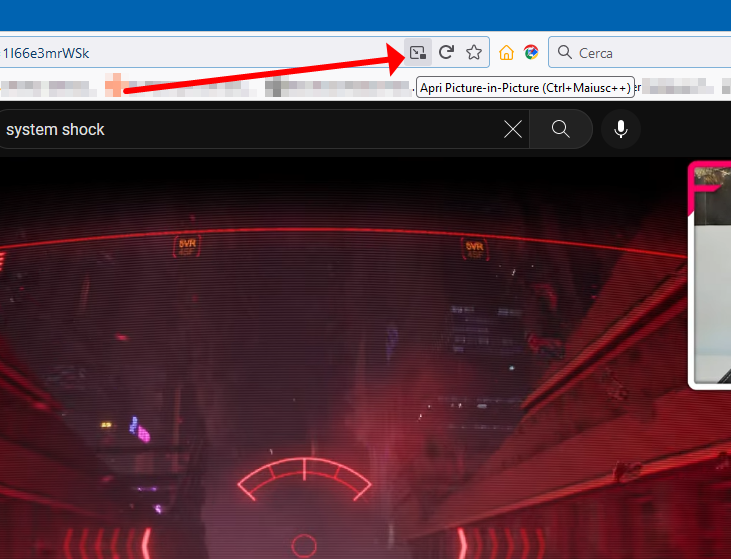Screen dimensions: 742x559
Task: Open the pink-framed thumbnail beside the video
Action: click(710, 275)
